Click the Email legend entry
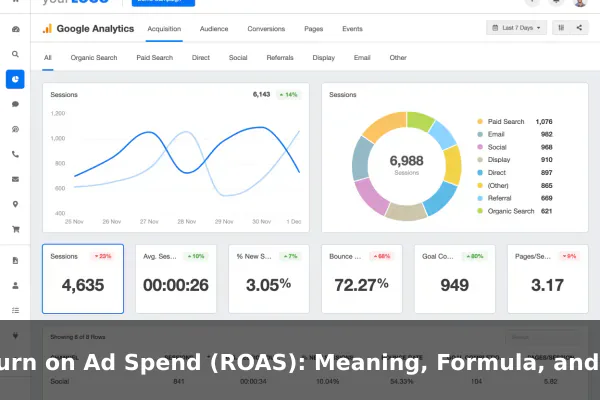This screenshot has height=400, width=600. click(515, 134)
